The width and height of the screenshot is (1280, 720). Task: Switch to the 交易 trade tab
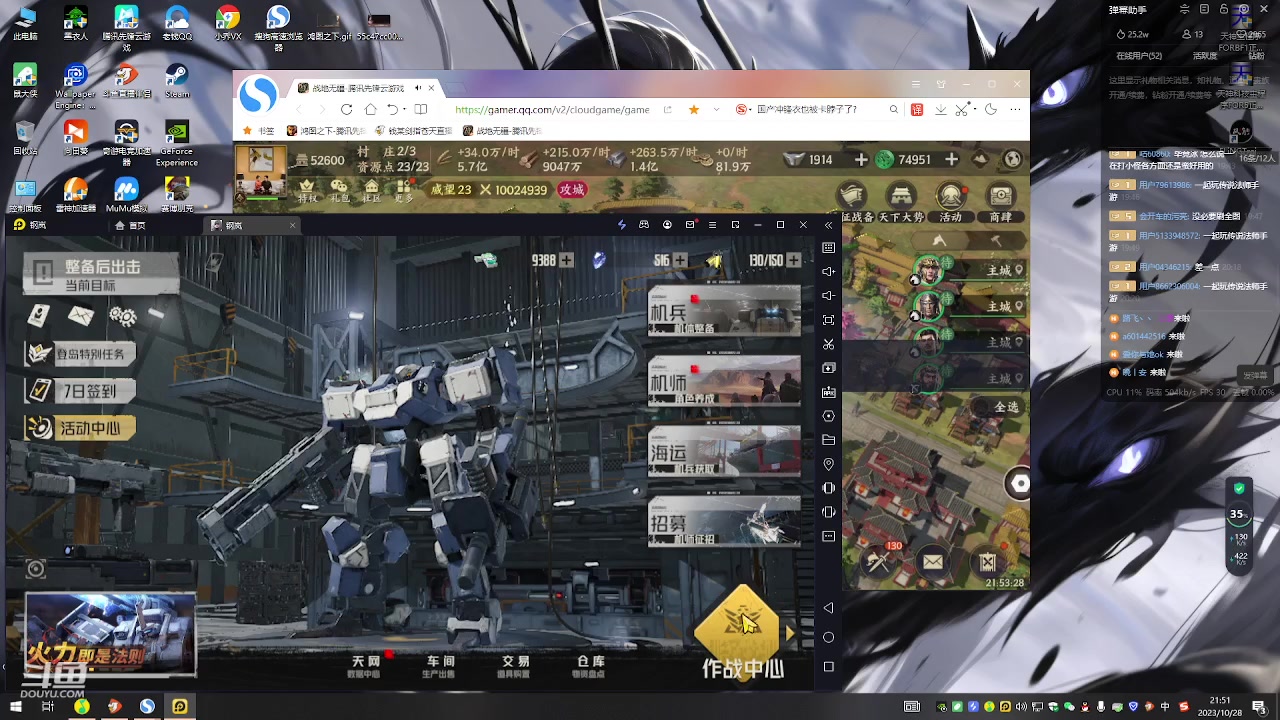click(x=515, y=666)
